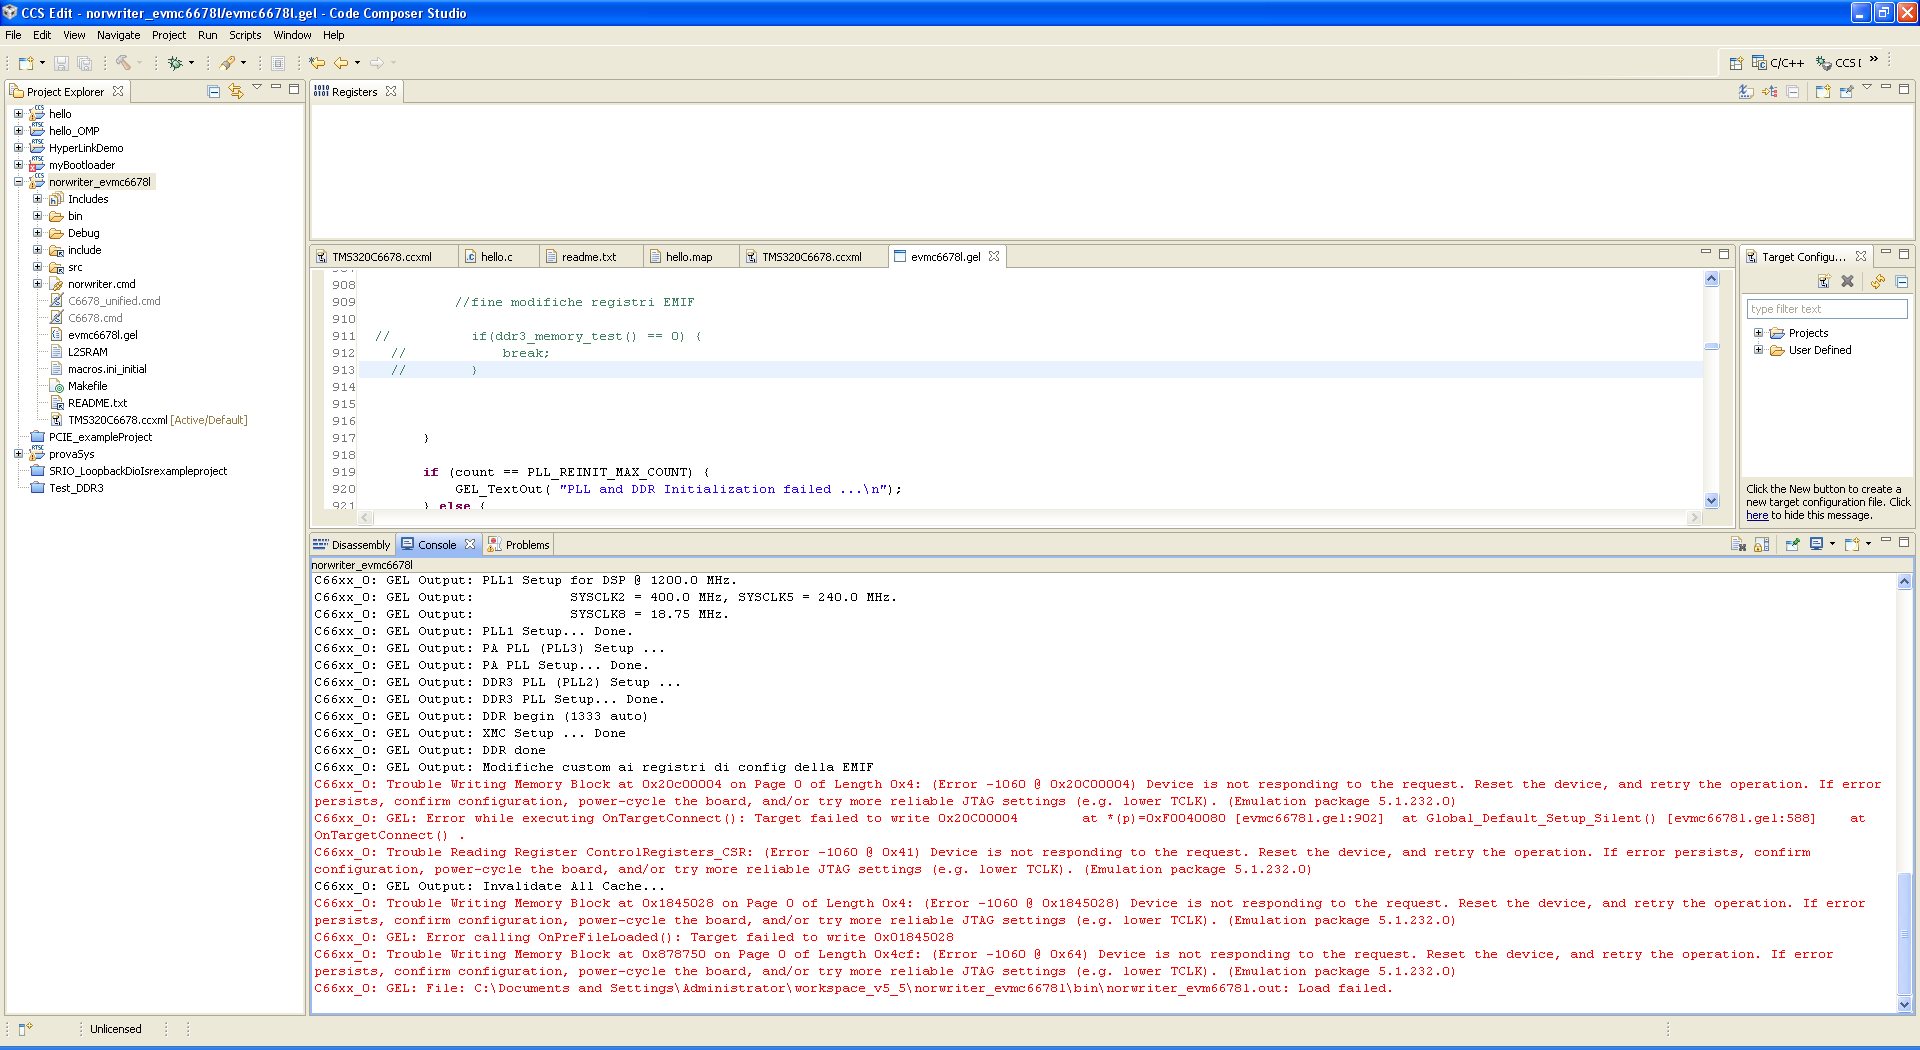Open the Registers view menu triangle
The image size is (1920, 1050).
[x=1867, y=88]
